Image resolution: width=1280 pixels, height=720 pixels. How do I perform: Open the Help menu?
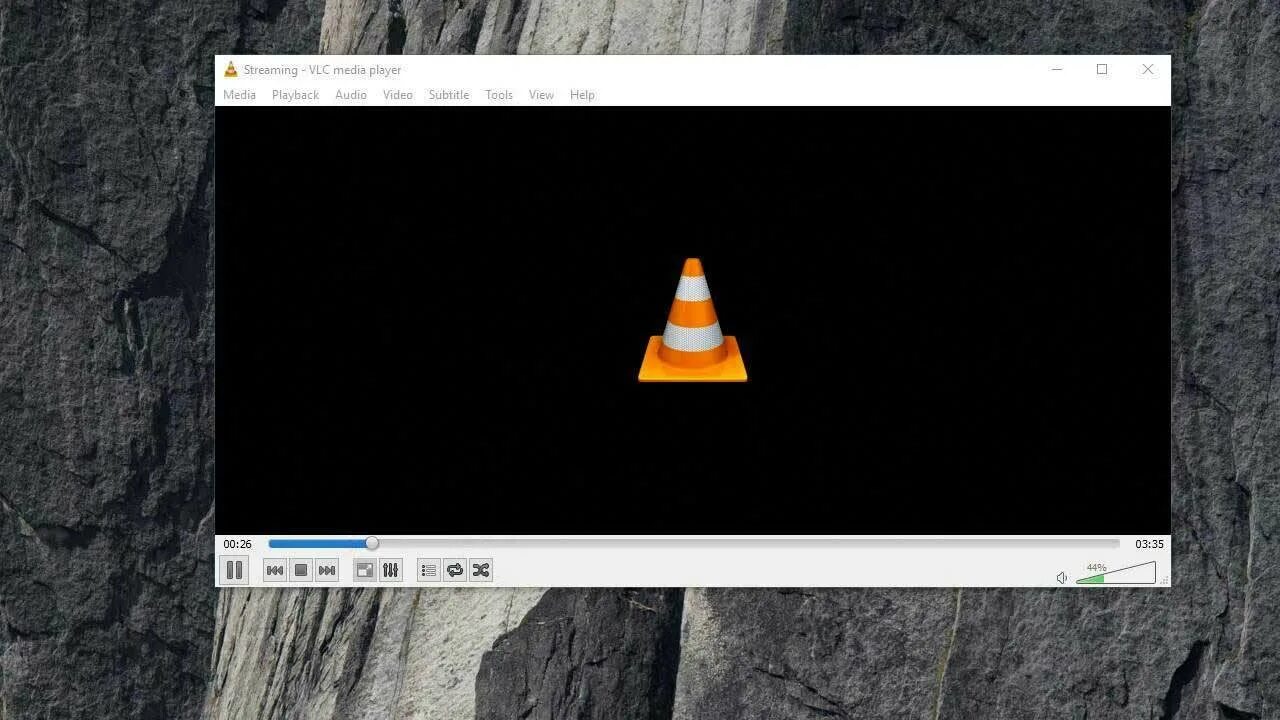582,95
